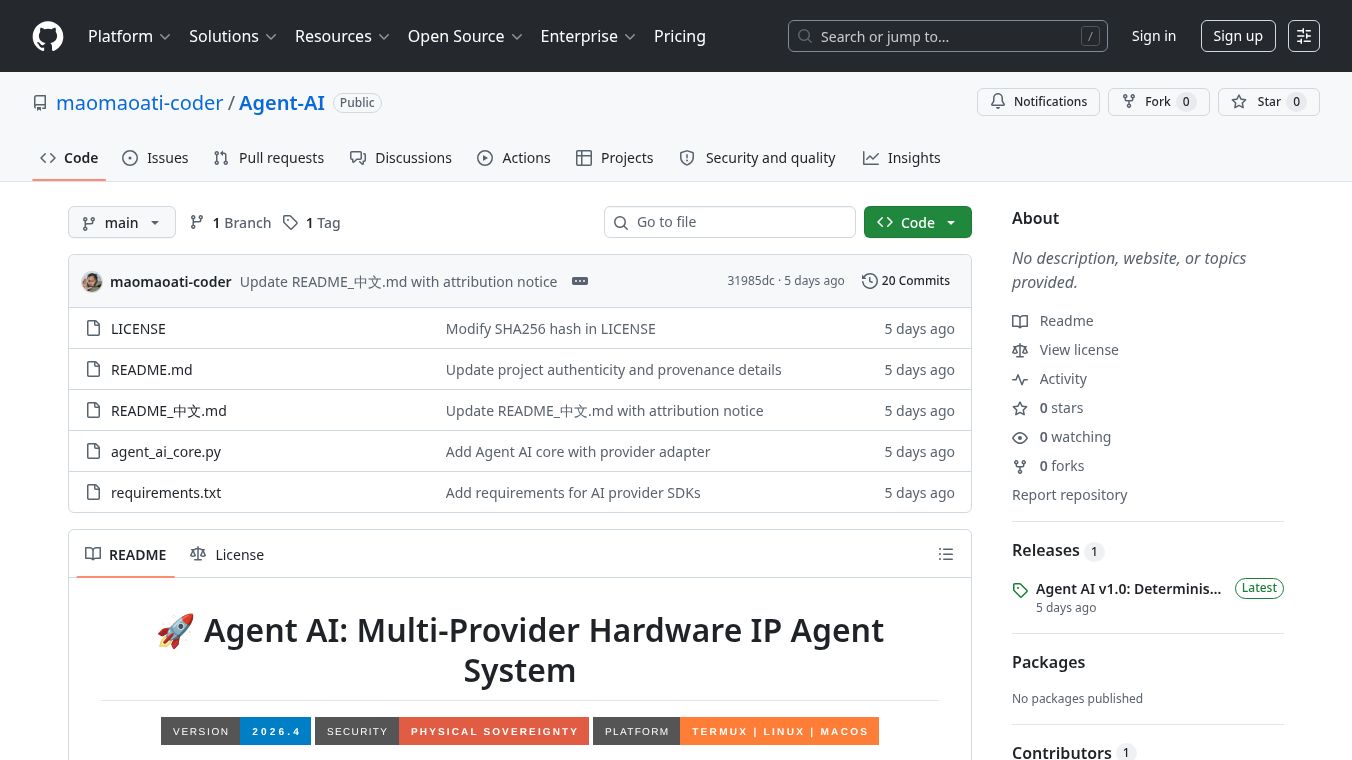The width and height of the screenshot is (1352, 760).
Task: Open Security and quality tab
Action: pyautogui.click(x=757, y=158)
